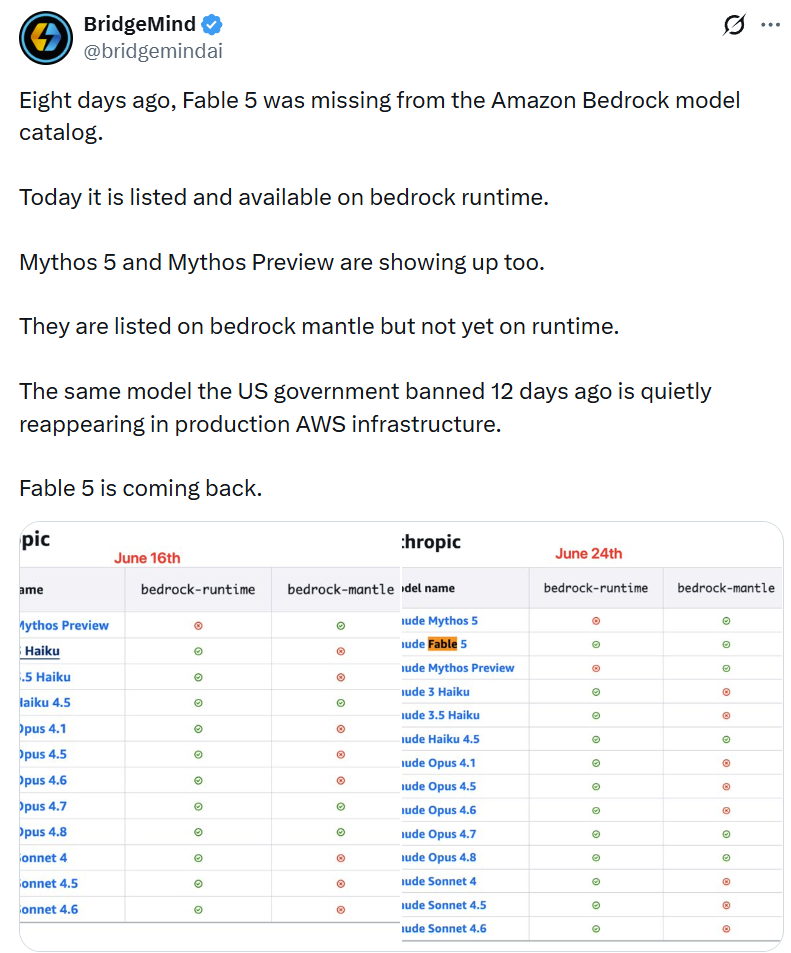
Task: Open Claude Sonnet 4.5 link in right table
Action: 444,905
